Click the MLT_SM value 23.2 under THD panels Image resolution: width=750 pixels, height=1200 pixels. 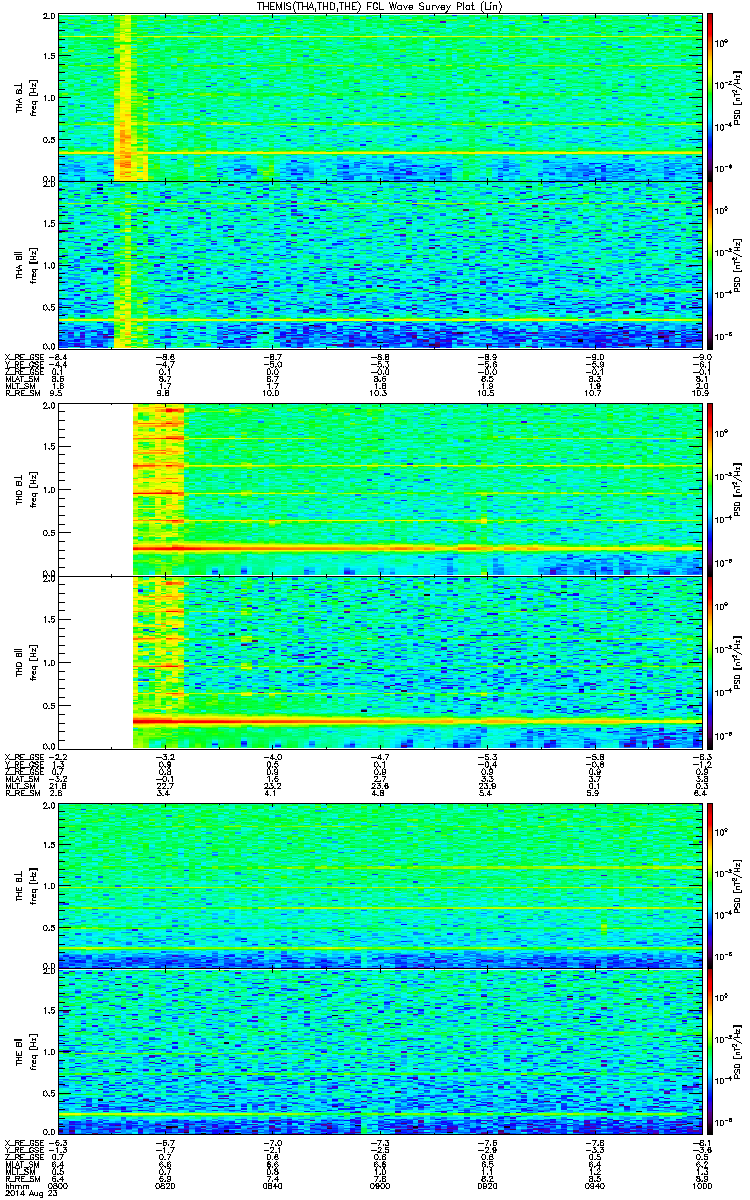[x=273, y=788]
